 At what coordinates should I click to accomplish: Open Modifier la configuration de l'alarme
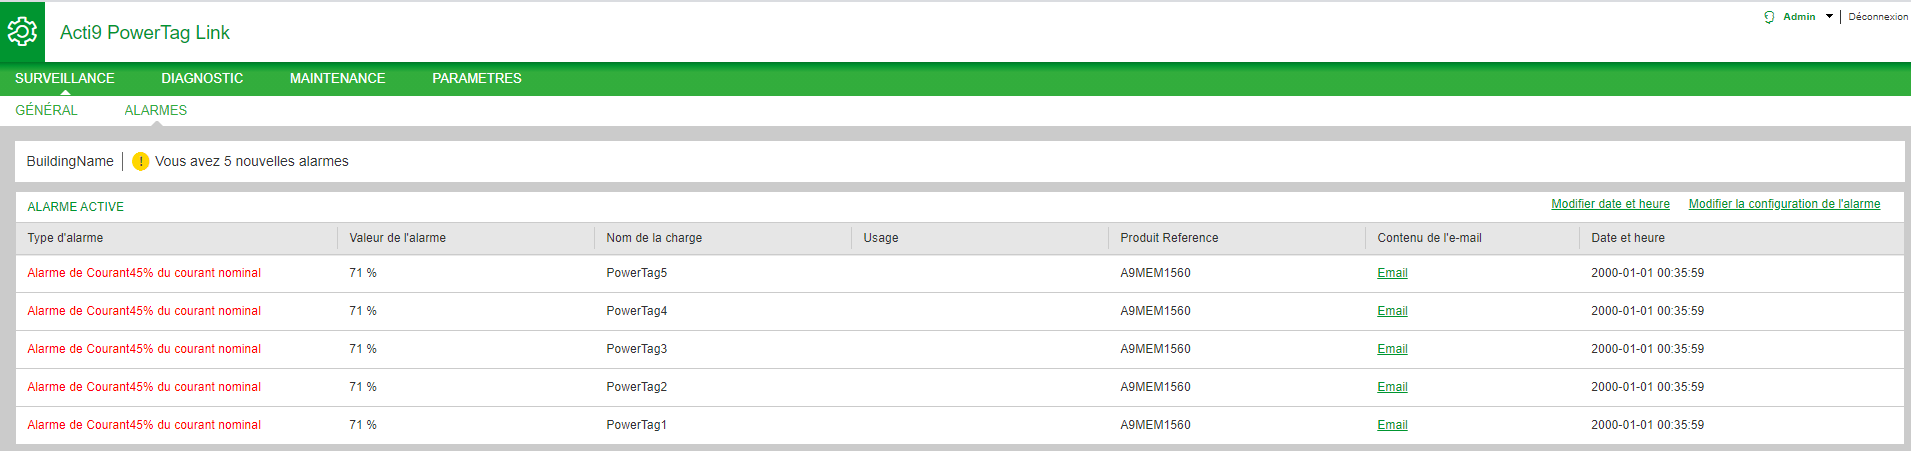(x=1784, y=204)
